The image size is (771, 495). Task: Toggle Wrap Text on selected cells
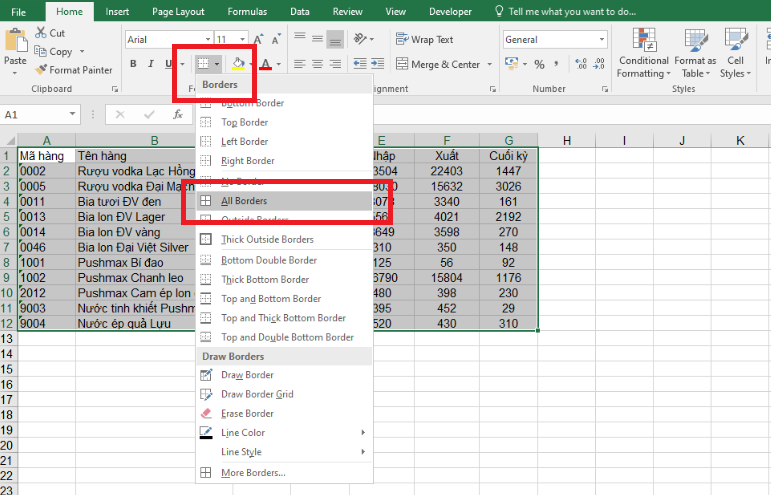[x=424, y=40]
